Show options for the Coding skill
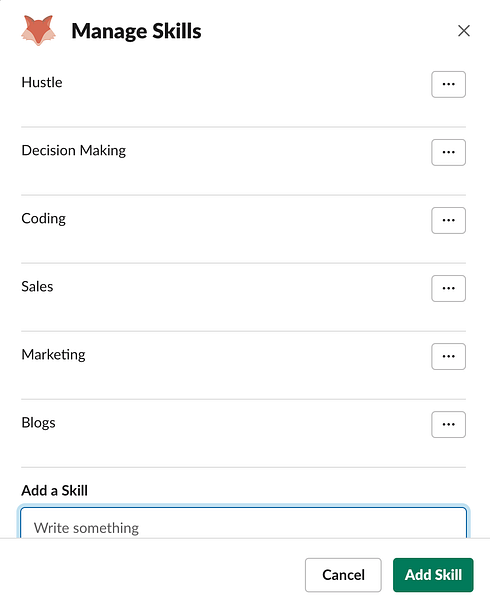This screenshot has height=600, width=490. [x=448, y=220]
